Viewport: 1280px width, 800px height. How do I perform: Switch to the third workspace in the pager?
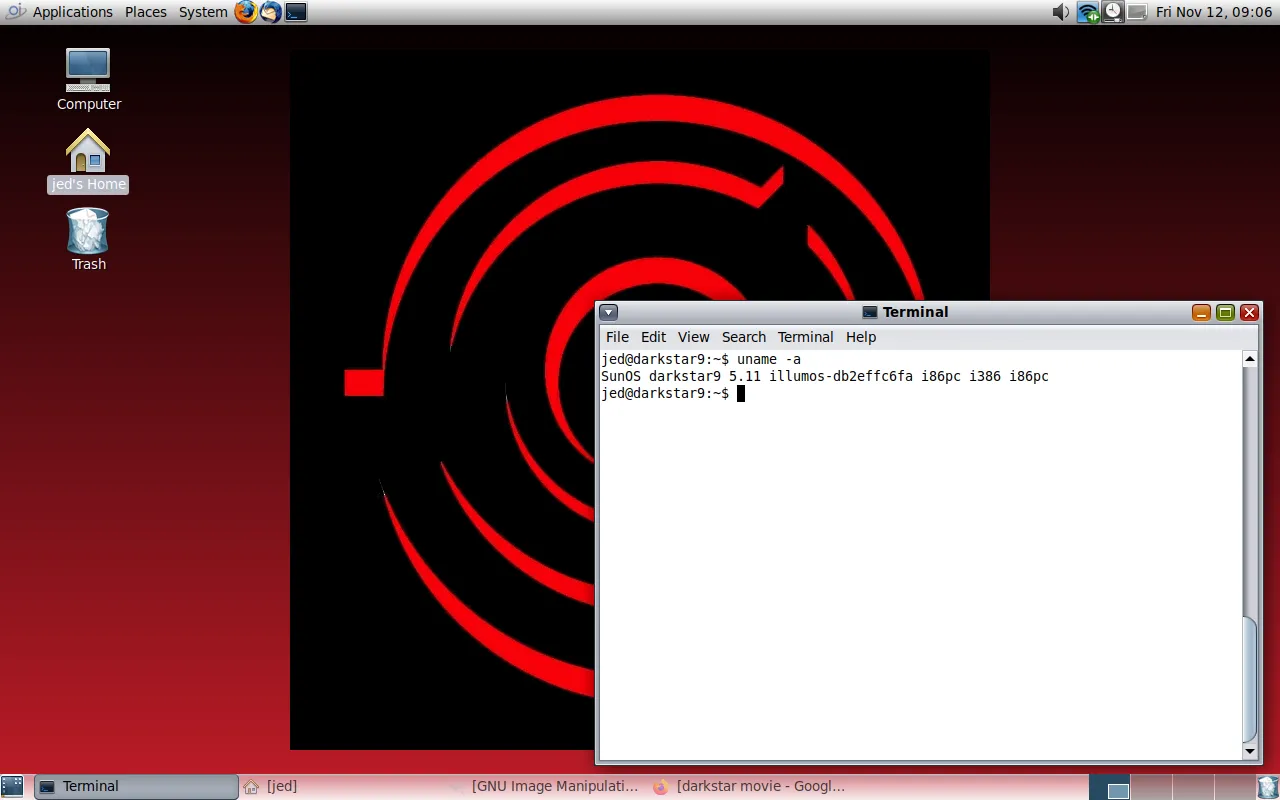pyautogui.click(x=1193, y=787)
